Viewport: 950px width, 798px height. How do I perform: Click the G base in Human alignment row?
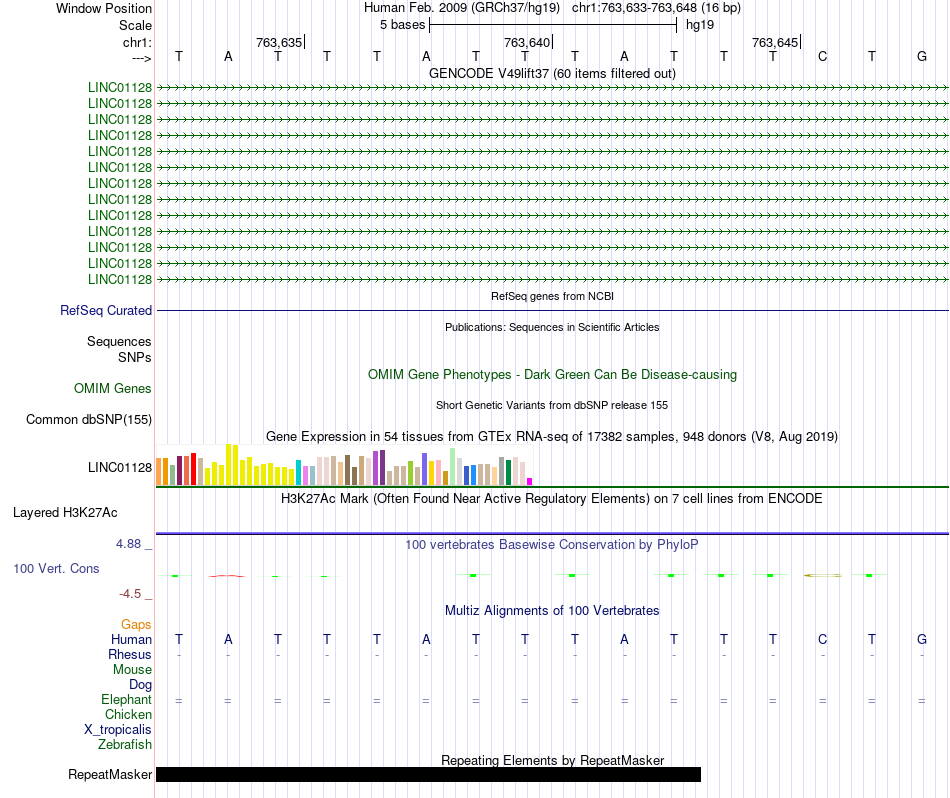point(922,639)
